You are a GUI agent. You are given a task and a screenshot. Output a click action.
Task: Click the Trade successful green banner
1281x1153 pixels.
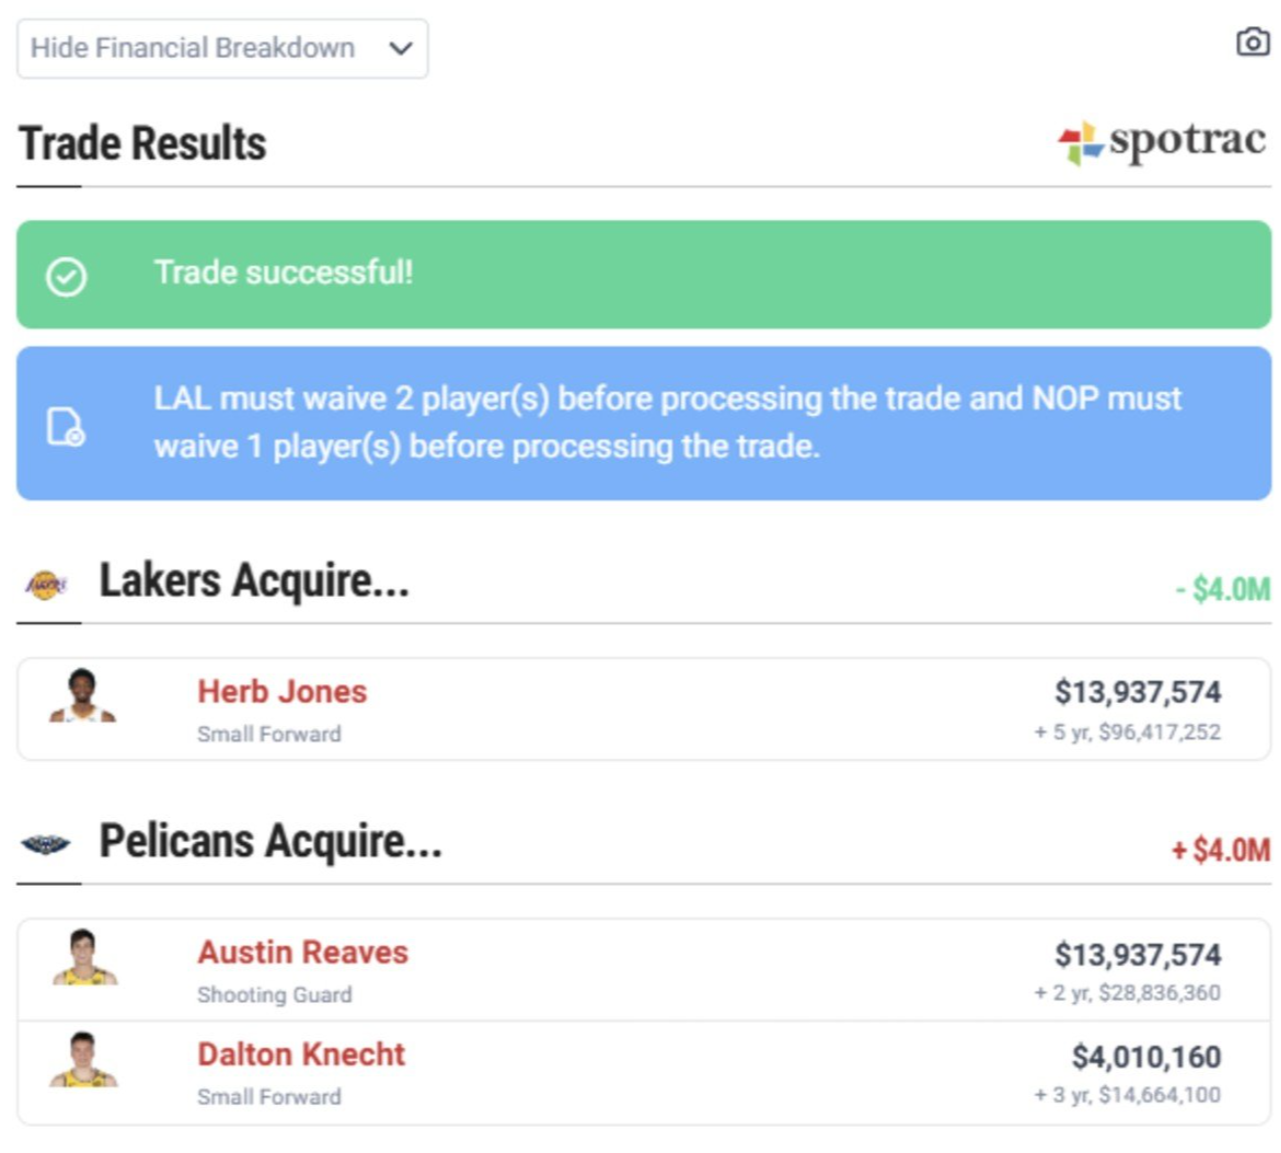click(643, 274)
